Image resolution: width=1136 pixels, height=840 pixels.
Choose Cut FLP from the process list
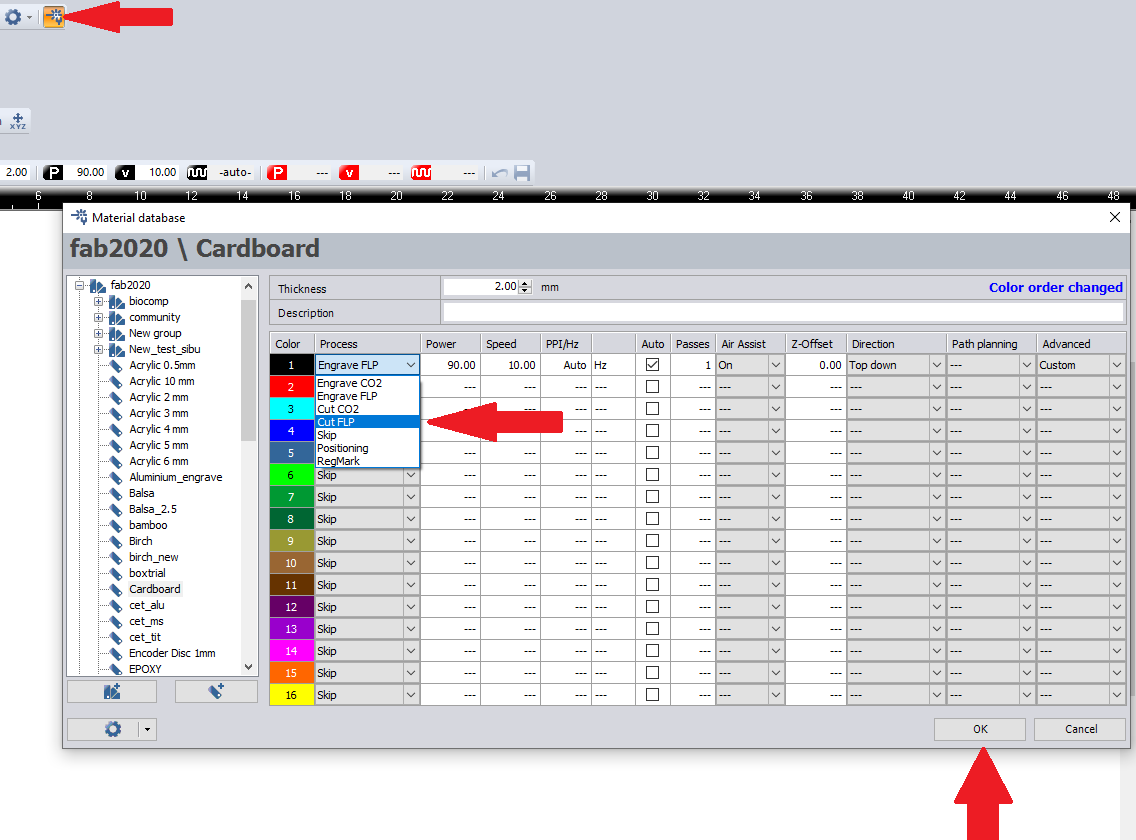click(336, 422)
